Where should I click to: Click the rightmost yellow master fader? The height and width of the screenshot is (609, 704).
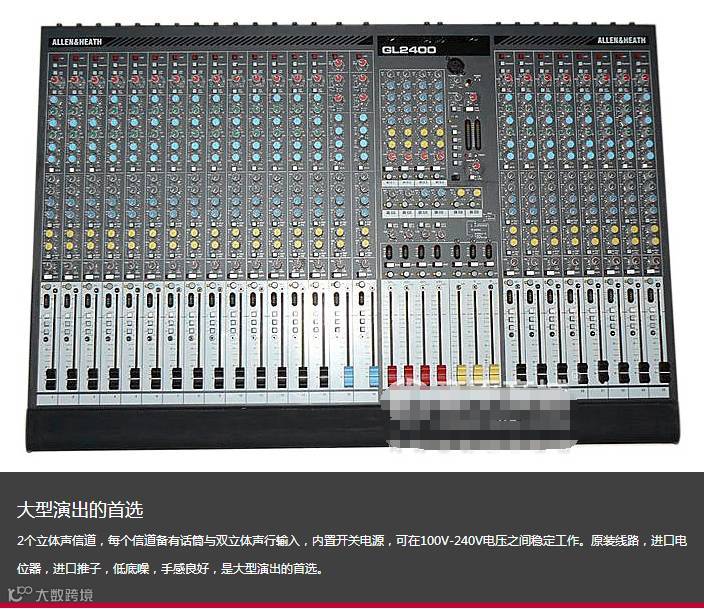(x=494, y=375)
